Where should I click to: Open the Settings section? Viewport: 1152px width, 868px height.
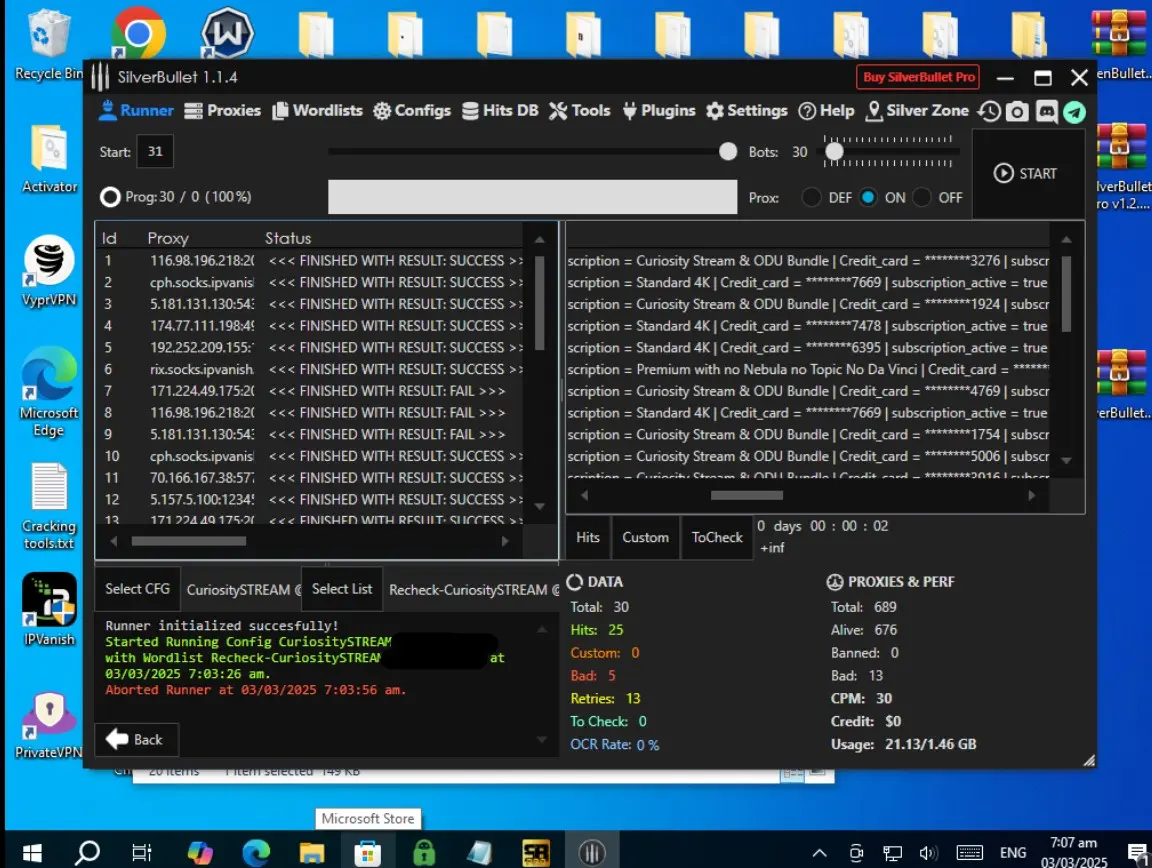pyautogui.click(x=746, y=110)
